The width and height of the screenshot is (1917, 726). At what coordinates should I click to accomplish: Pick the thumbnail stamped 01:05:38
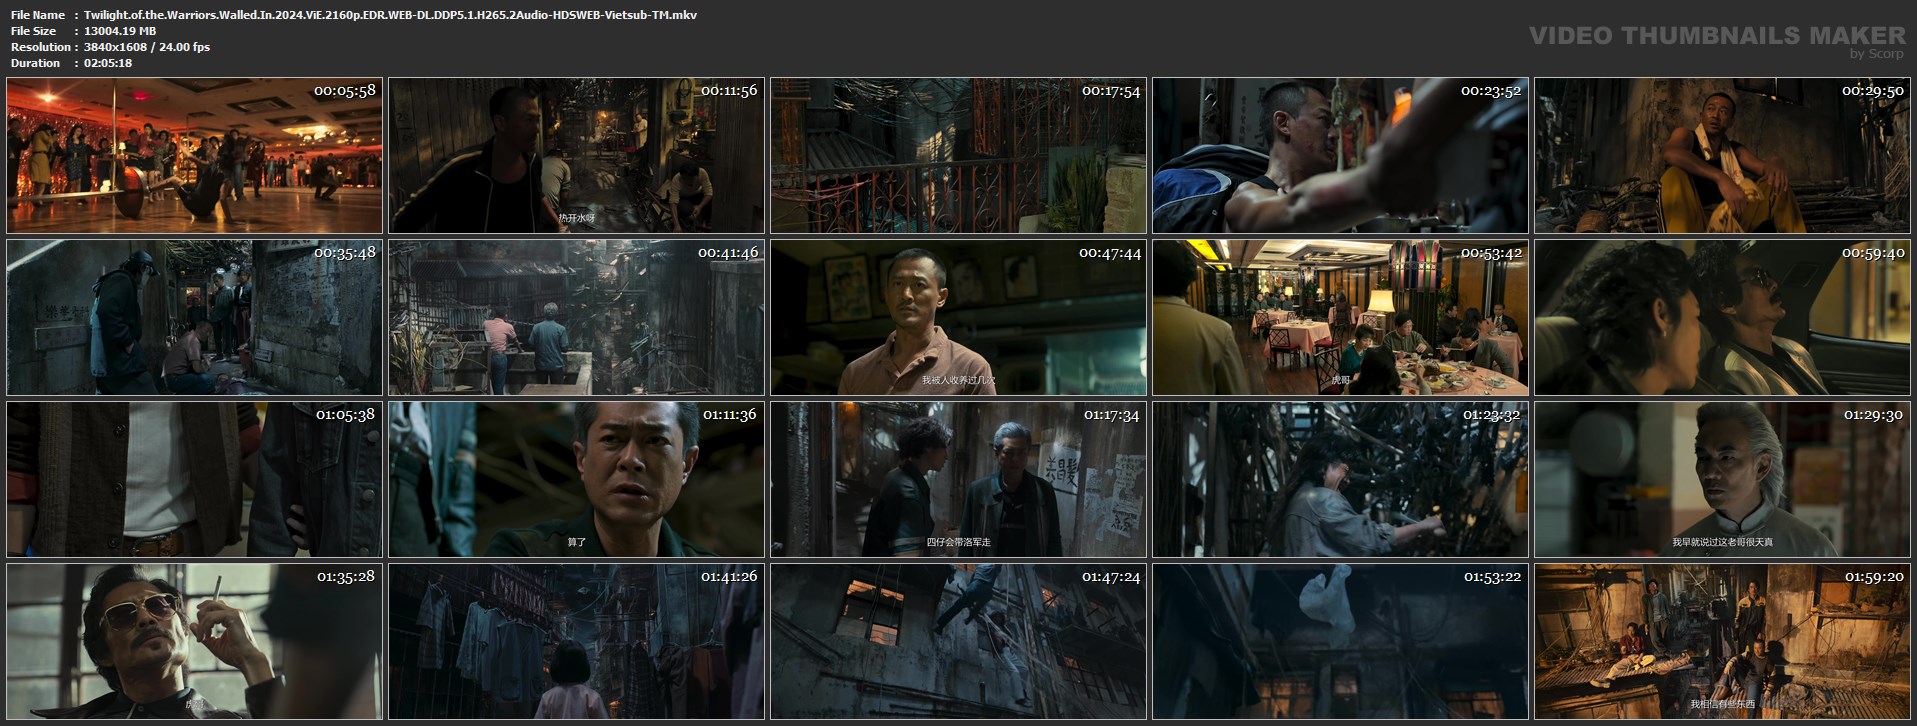[194, 480]
